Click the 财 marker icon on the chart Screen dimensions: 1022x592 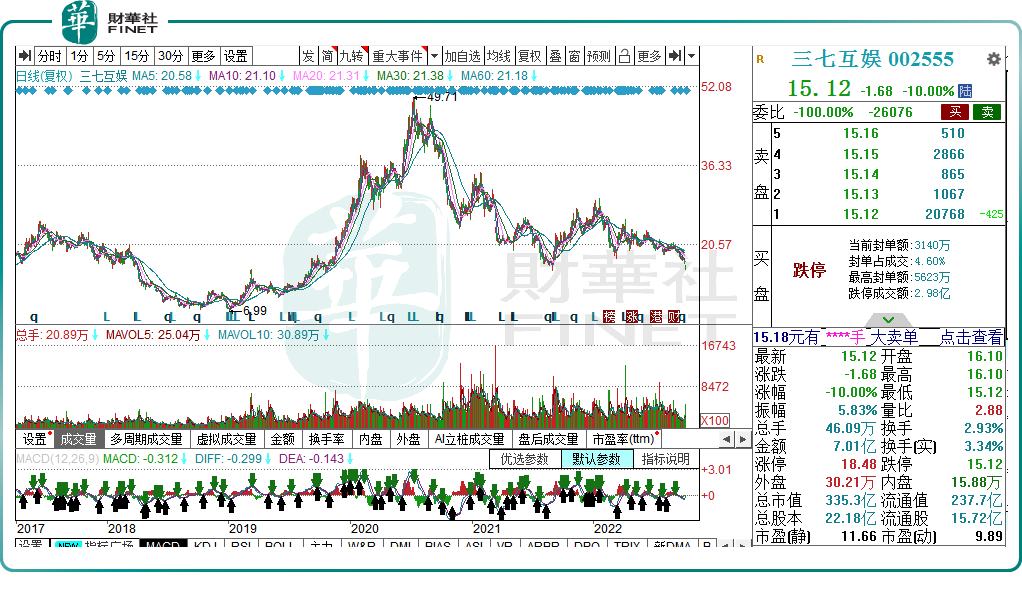[x=674, y=317]
